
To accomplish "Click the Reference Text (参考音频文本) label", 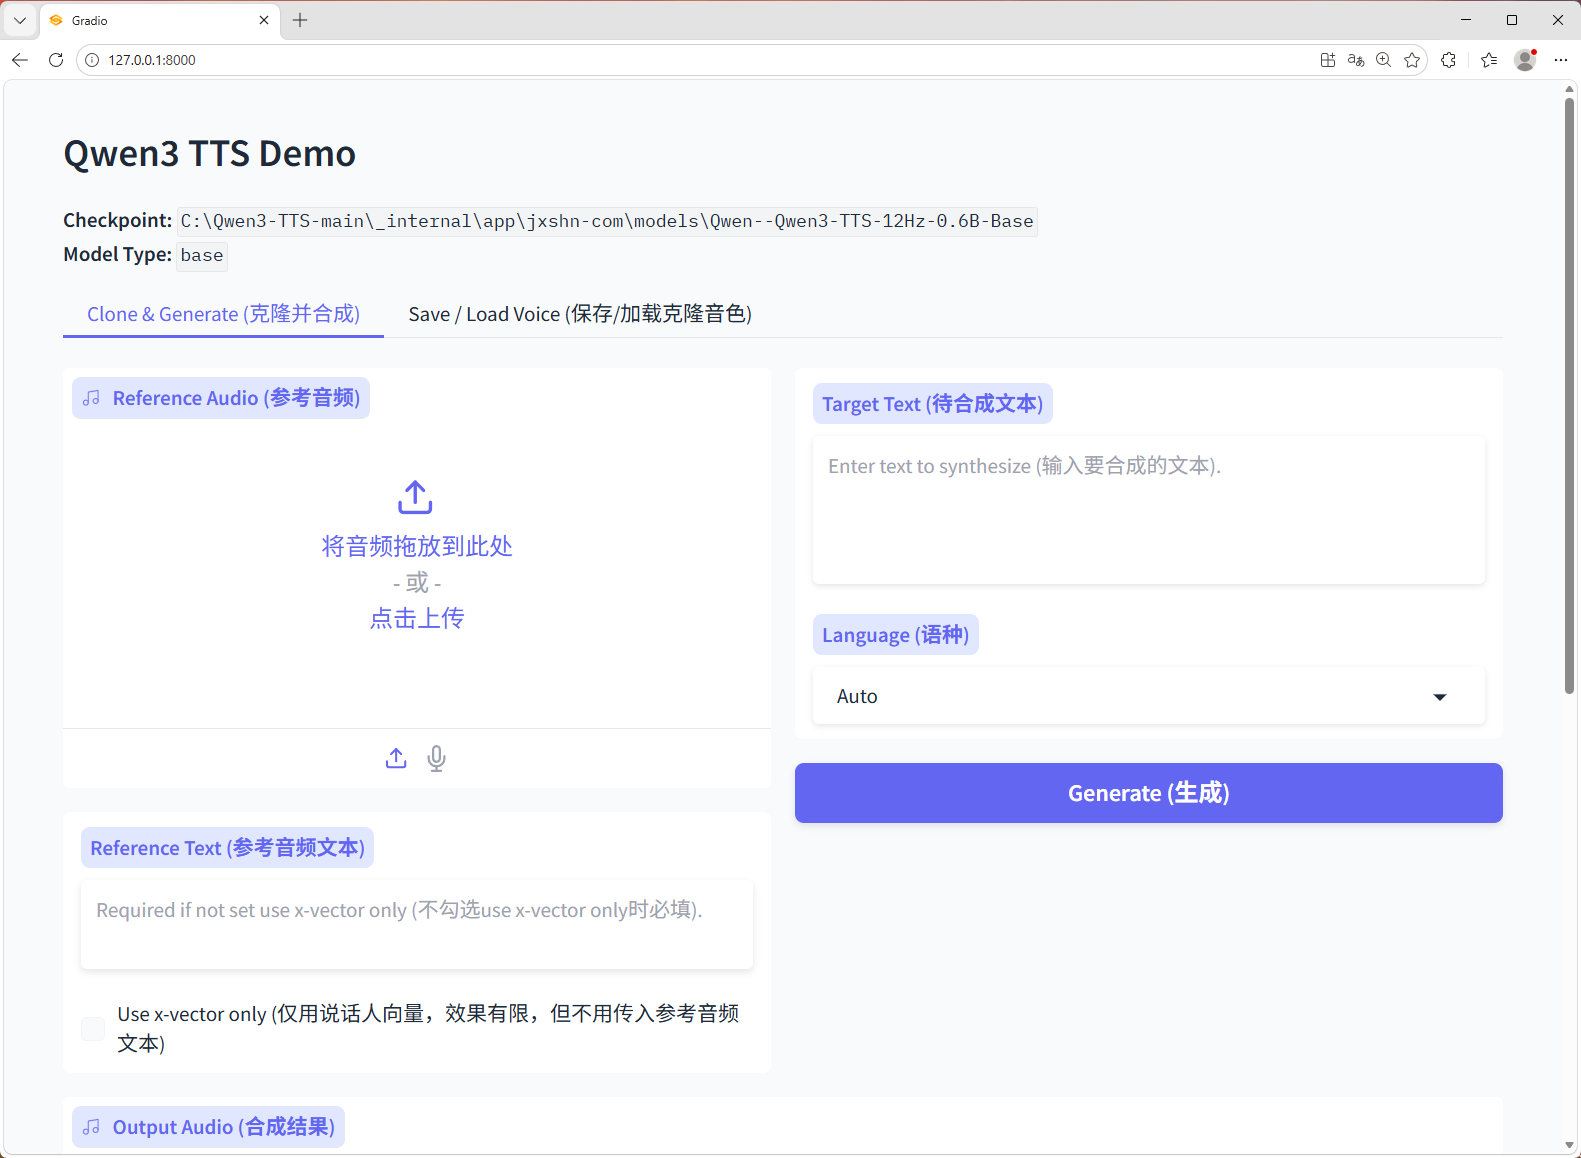I will tap(227, 848).
